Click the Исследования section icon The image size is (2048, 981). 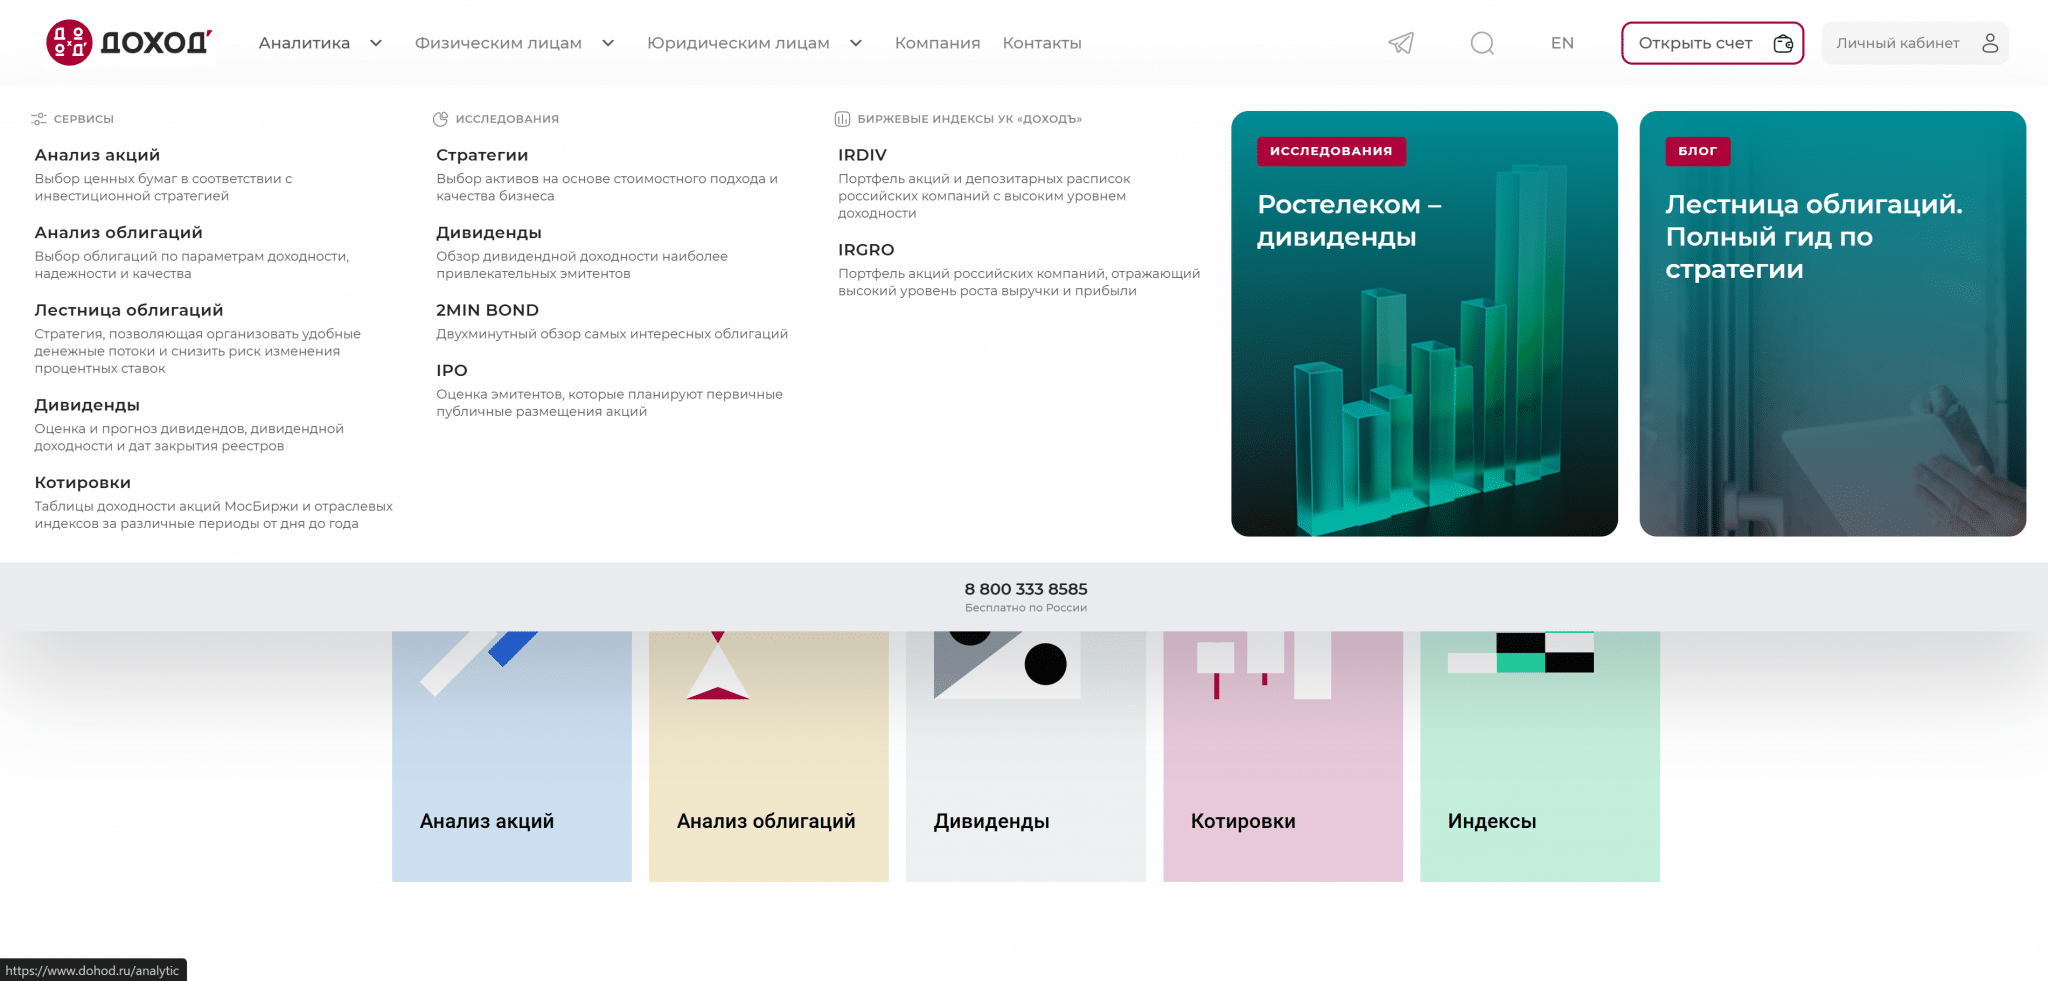(x=440, y=119)
